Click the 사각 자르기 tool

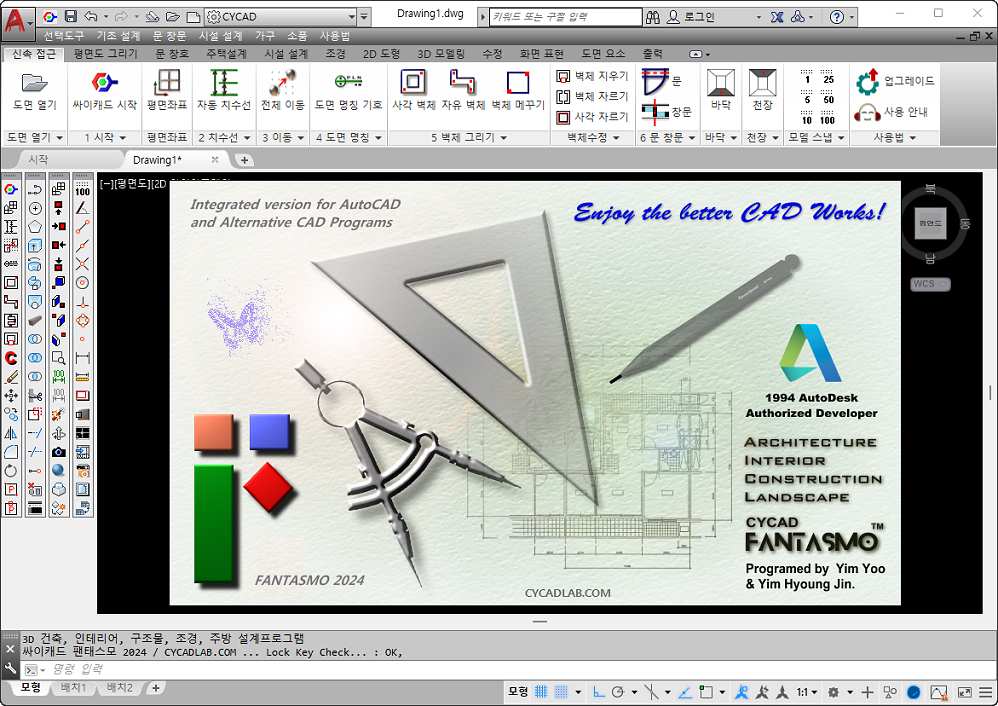tap(592, 117)
